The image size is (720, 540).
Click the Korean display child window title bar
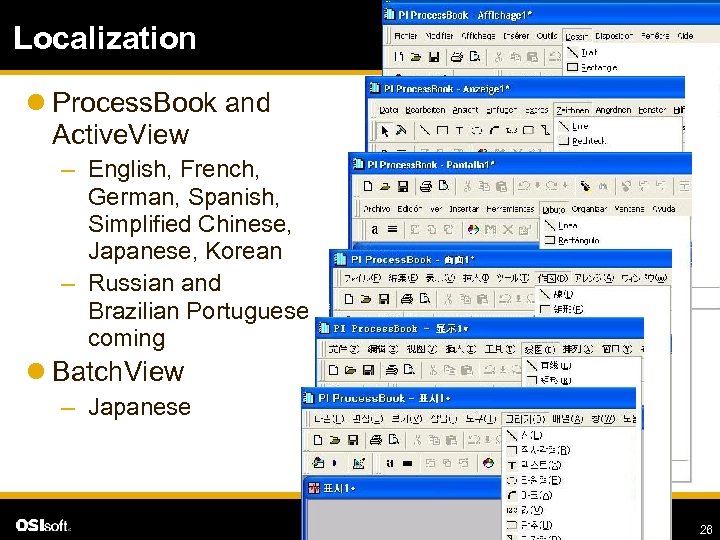(x=403, y=489)
